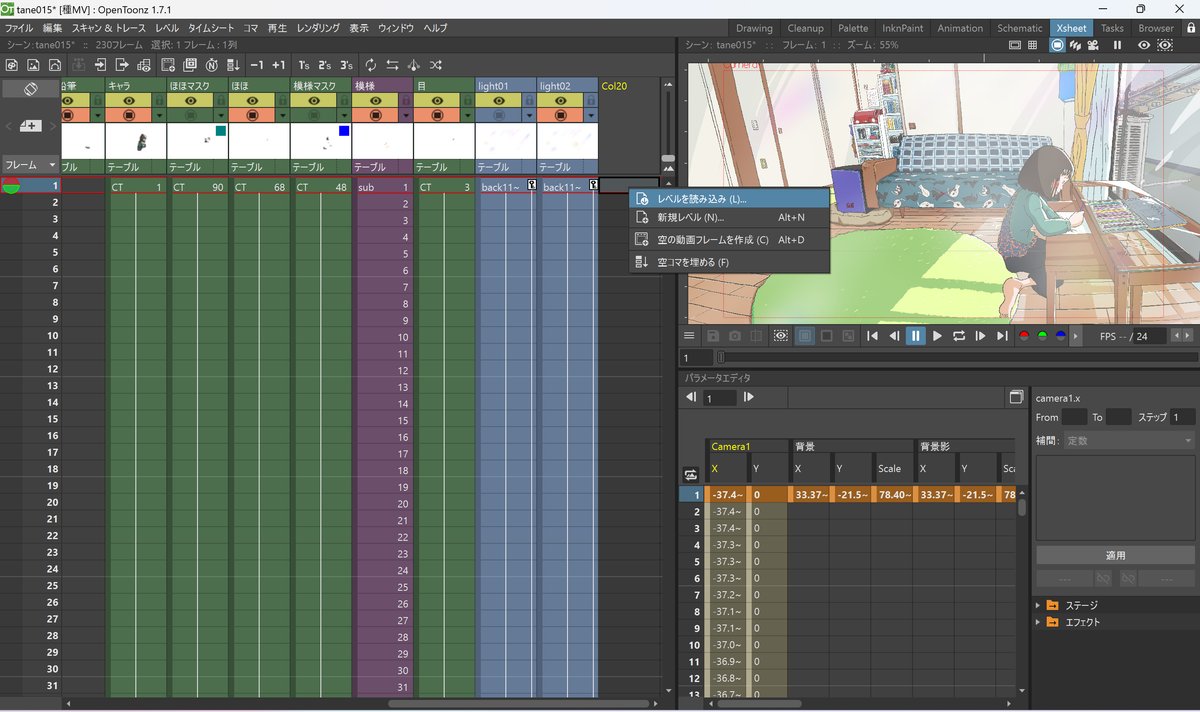The width and height of the screenshot is (1200, 712).
Task: Open 模様 column camstand options arrow
Action: click(406, 115)
